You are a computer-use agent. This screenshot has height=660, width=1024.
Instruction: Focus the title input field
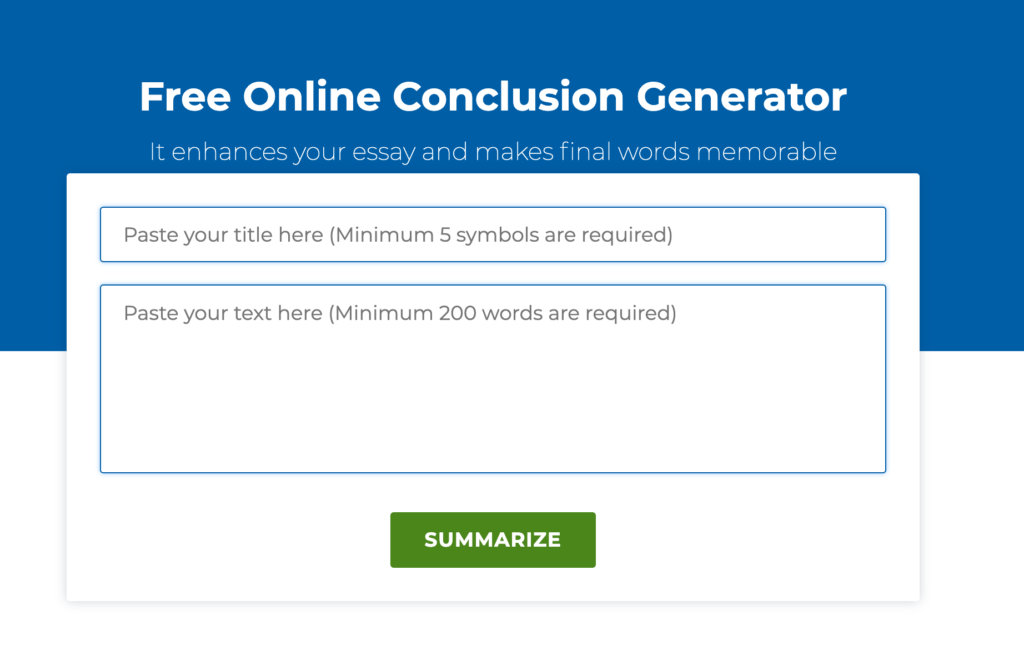click(492, 235)
